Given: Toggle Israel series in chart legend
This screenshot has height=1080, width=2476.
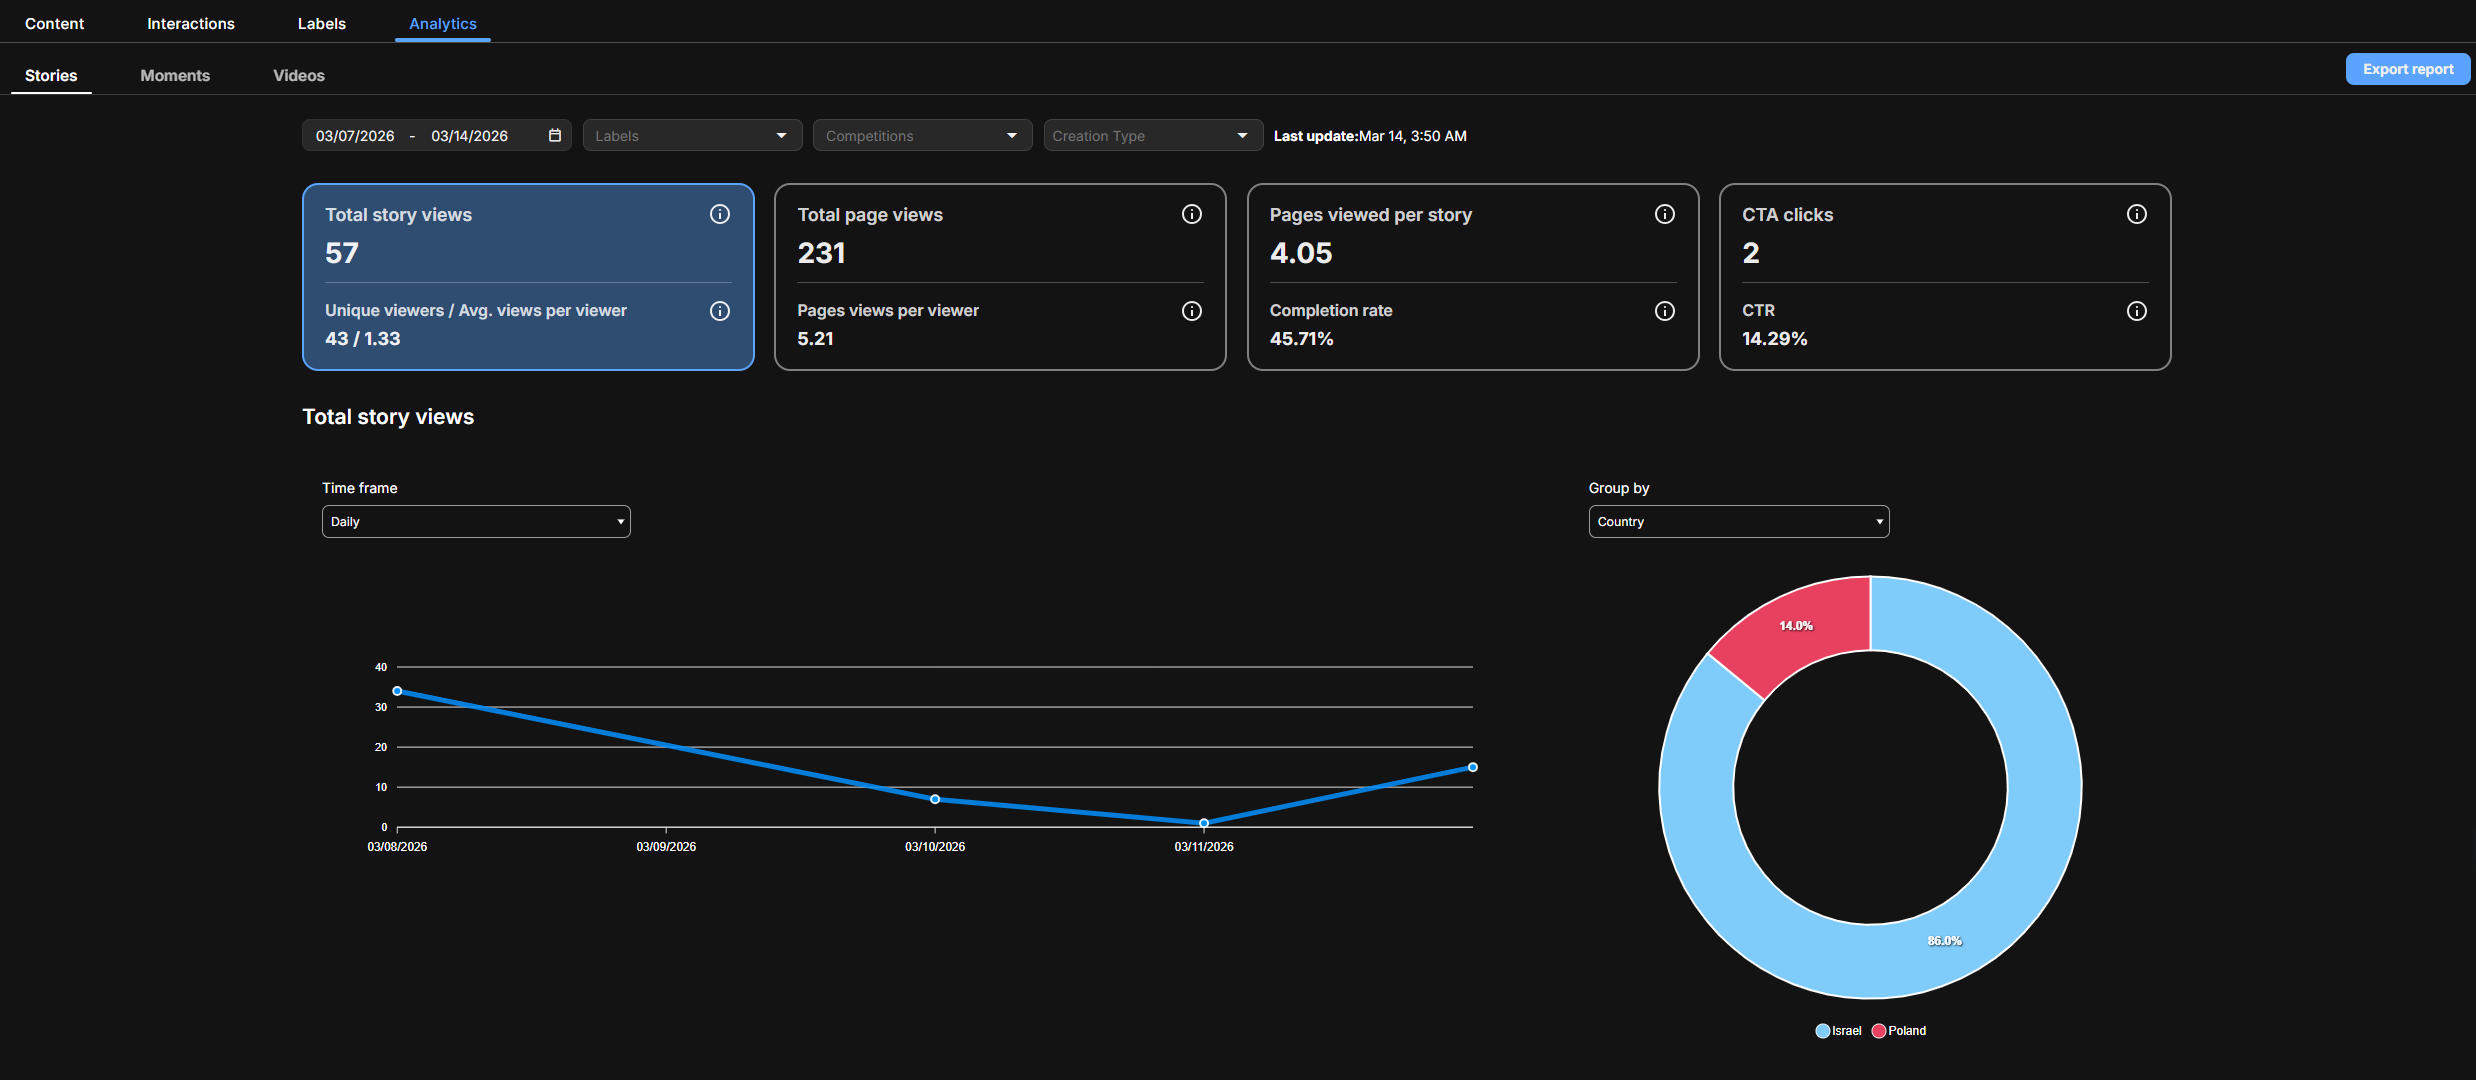Looking at the screenshot, I should point(1838,1031).
